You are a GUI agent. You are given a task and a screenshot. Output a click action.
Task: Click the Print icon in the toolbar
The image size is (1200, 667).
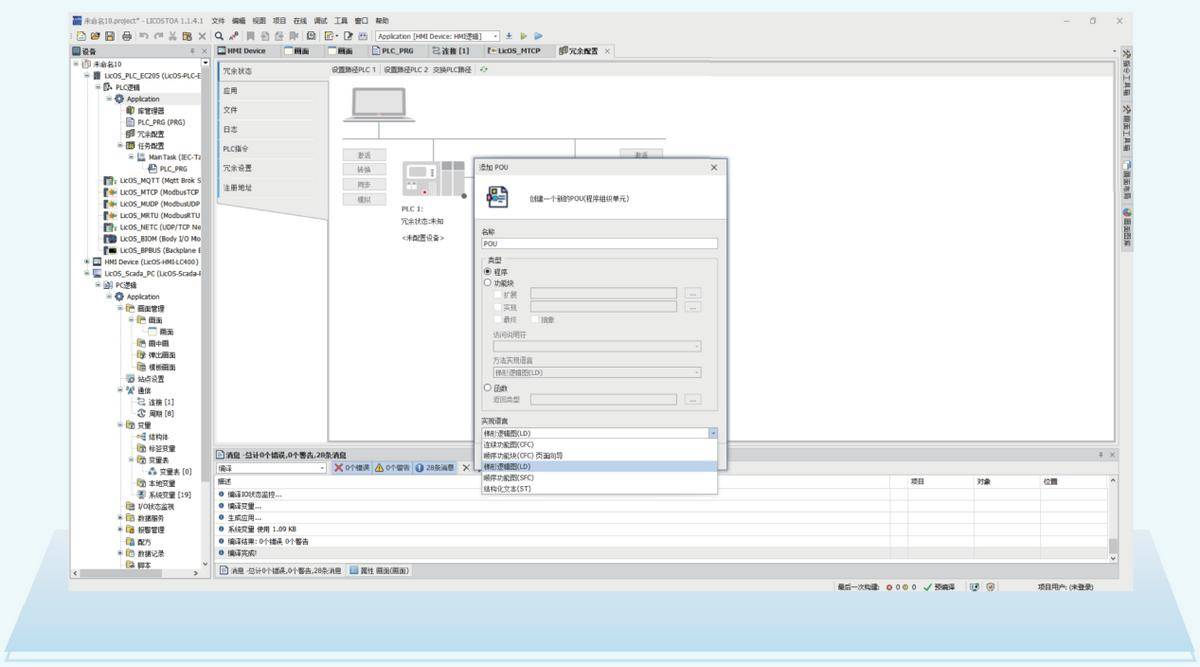pos(127,36)
